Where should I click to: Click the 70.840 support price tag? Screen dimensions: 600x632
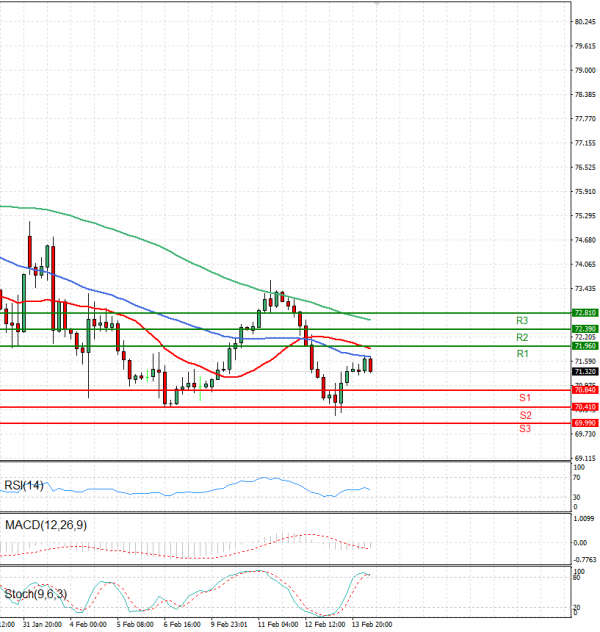coord(585,390)
